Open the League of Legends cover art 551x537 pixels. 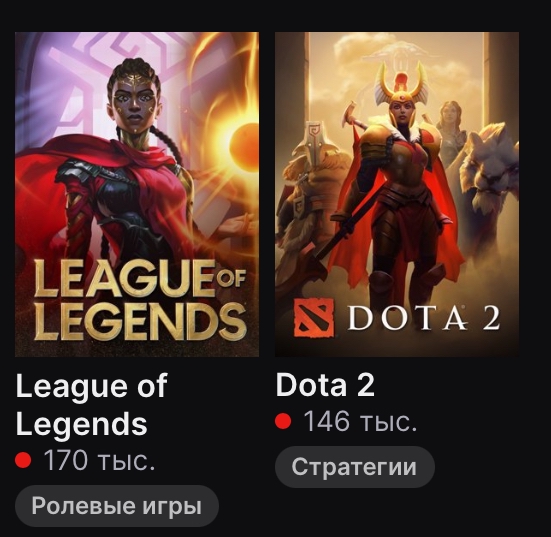(x=137, y=194)
